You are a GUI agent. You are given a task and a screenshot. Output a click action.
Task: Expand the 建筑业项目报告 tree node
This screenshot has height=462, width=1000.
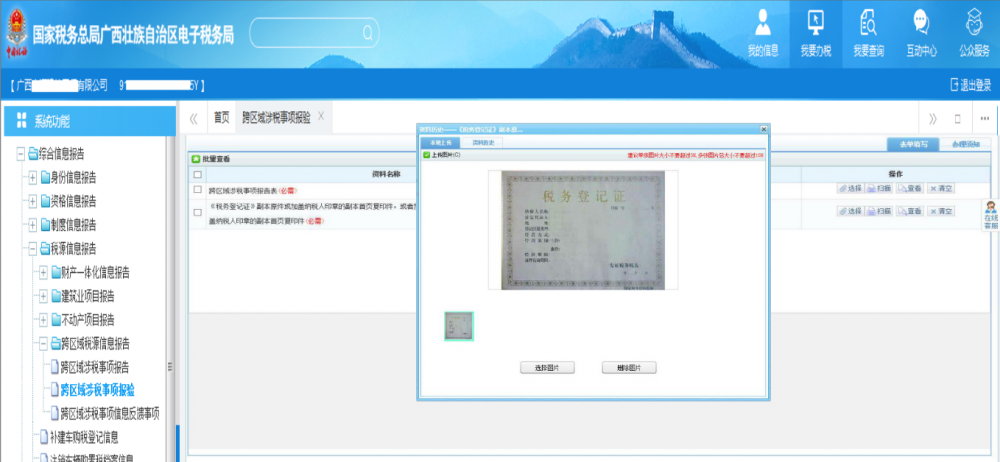point(43,297)
